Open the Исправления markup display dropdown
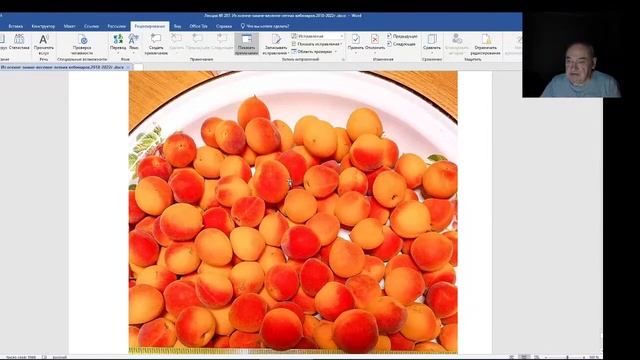 tap(318, 36)
